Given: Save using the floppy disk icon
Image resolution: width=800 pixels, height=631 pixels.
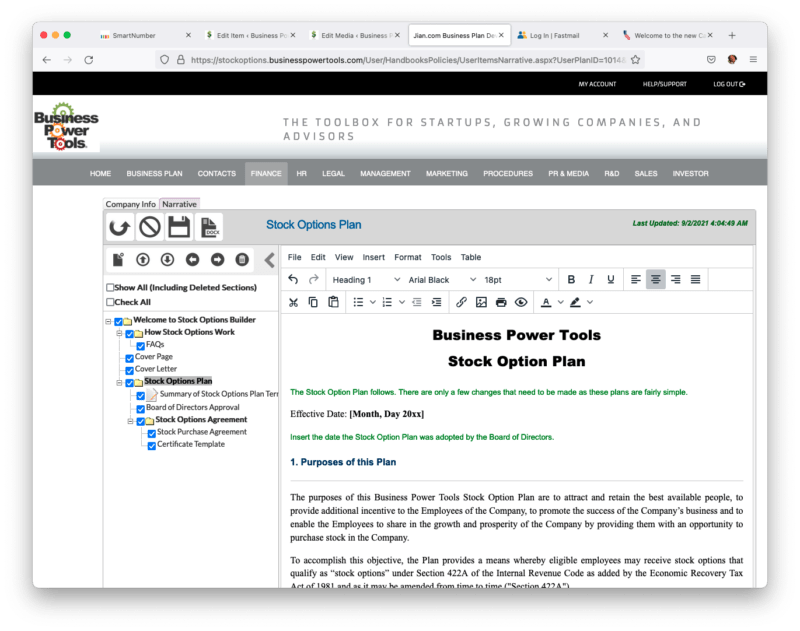Looking at the screenshot, I should pos(179,227).
